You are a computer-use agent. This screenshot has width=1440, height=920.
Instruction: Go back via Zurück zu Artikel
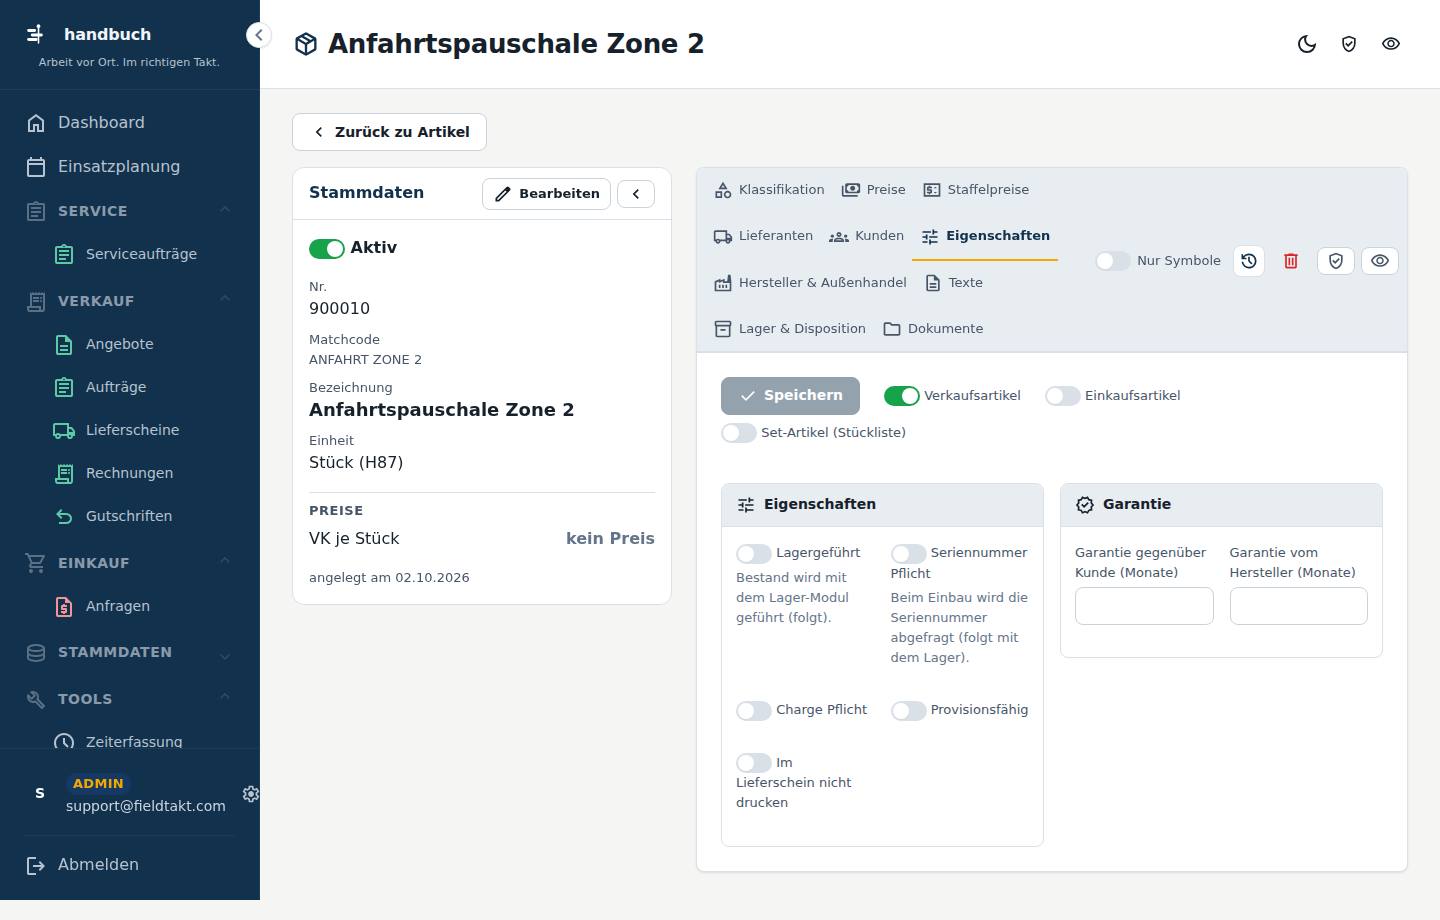coord(389,132)
